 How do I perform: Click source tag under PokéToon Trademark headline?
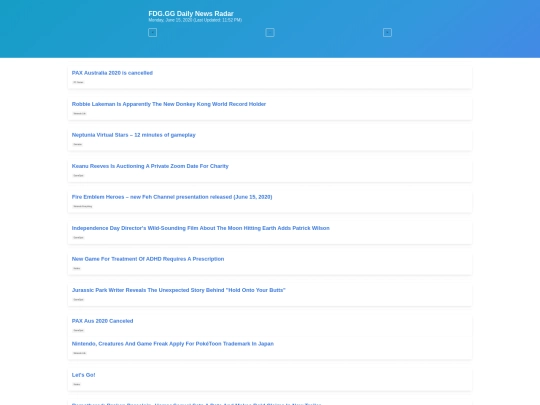80,353
